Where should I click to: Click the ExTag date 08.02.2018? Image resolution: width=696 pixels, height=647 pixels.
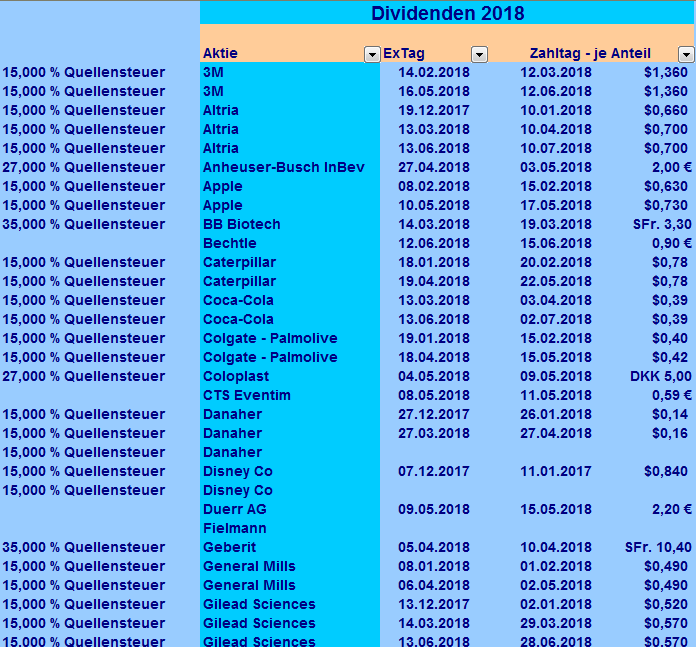[434, 186]
